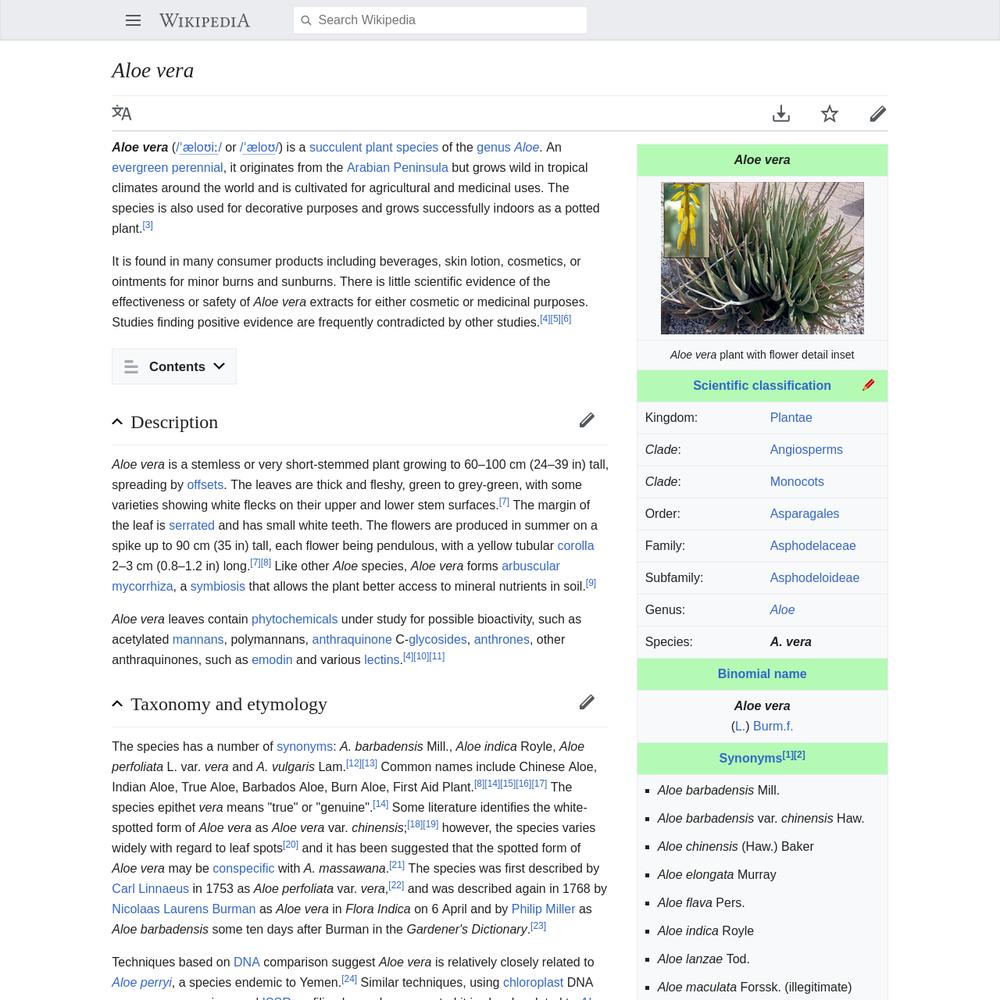The width and height of the screenshot is (1000, 1000).
Task: Follow the conspecific link
Action: pos(243,869)
